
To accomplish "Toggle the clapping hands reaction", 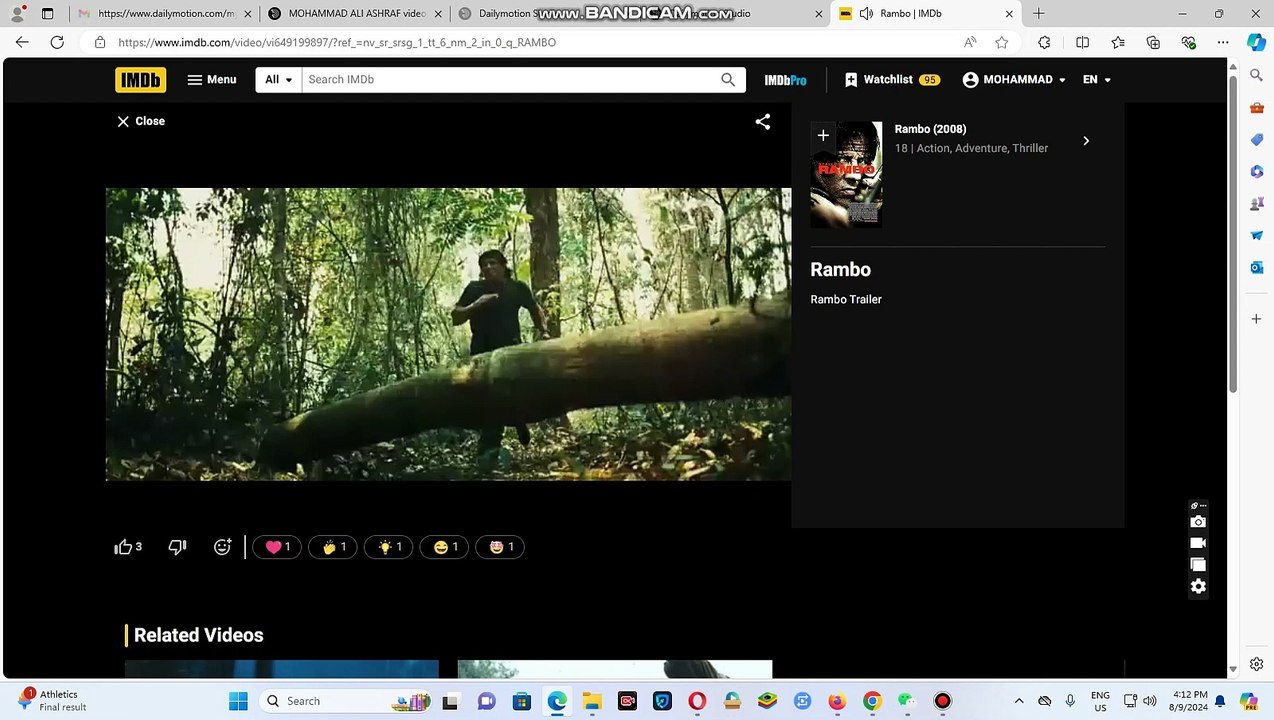I will (x=333, y=547).
